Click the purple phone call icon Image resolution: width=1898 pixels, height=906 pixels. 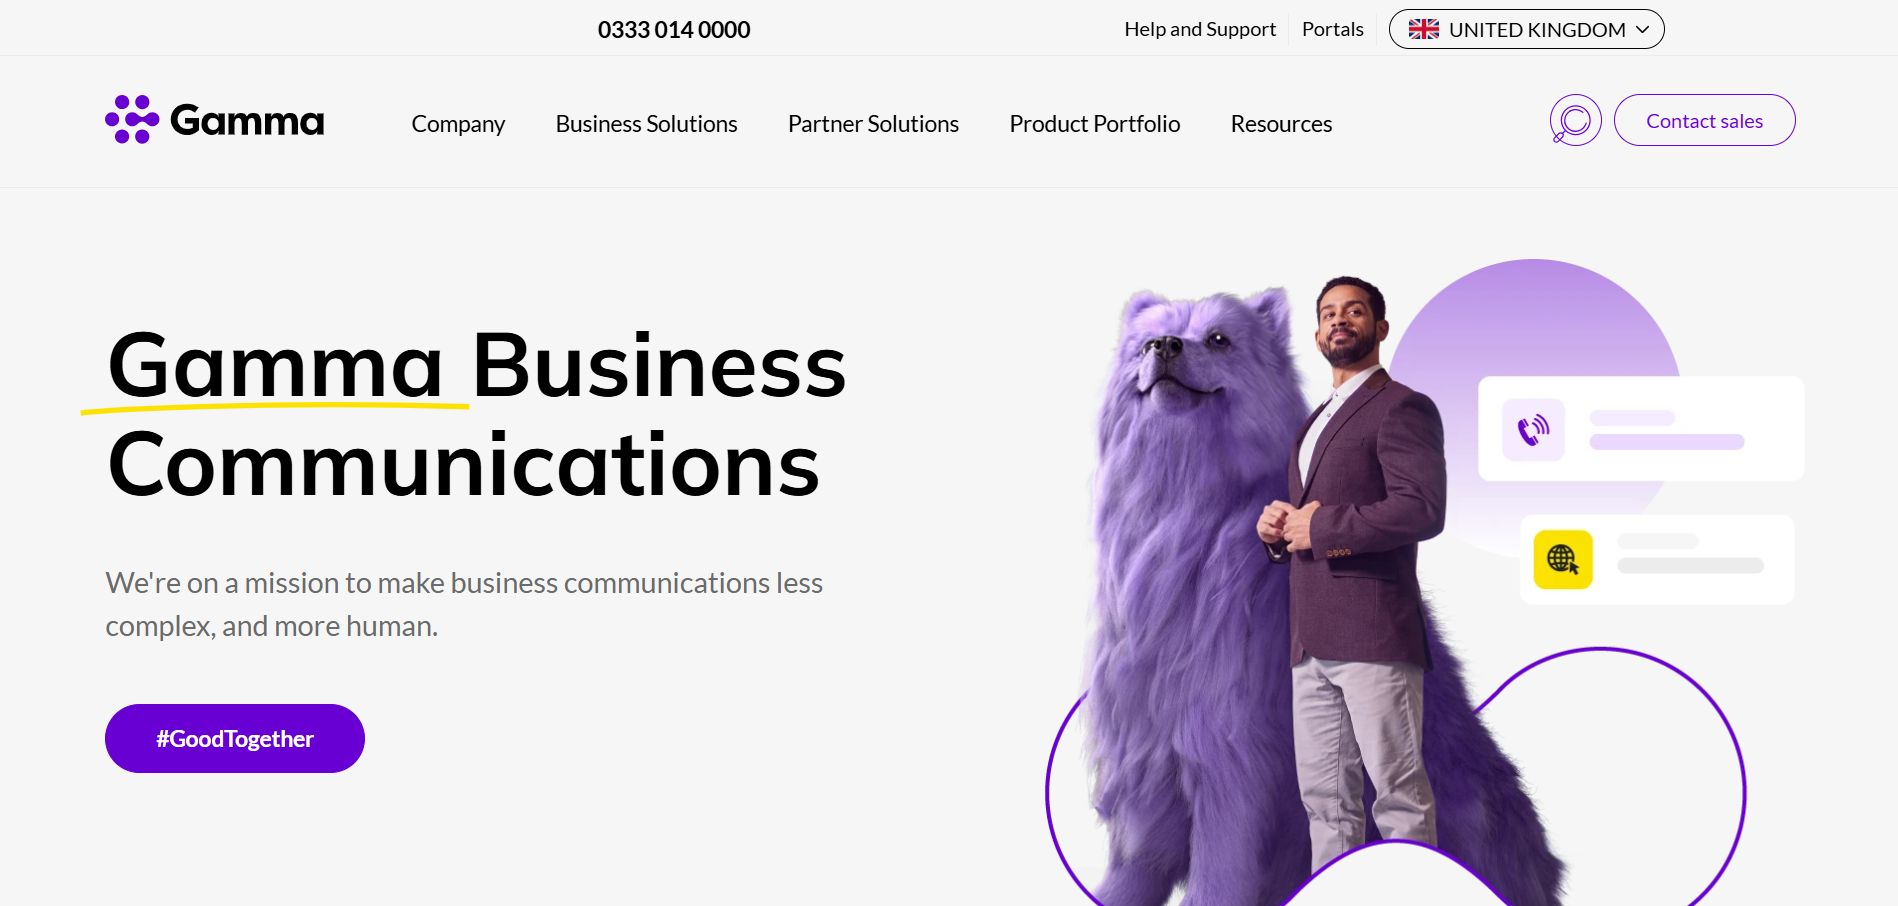[1533, 430]
